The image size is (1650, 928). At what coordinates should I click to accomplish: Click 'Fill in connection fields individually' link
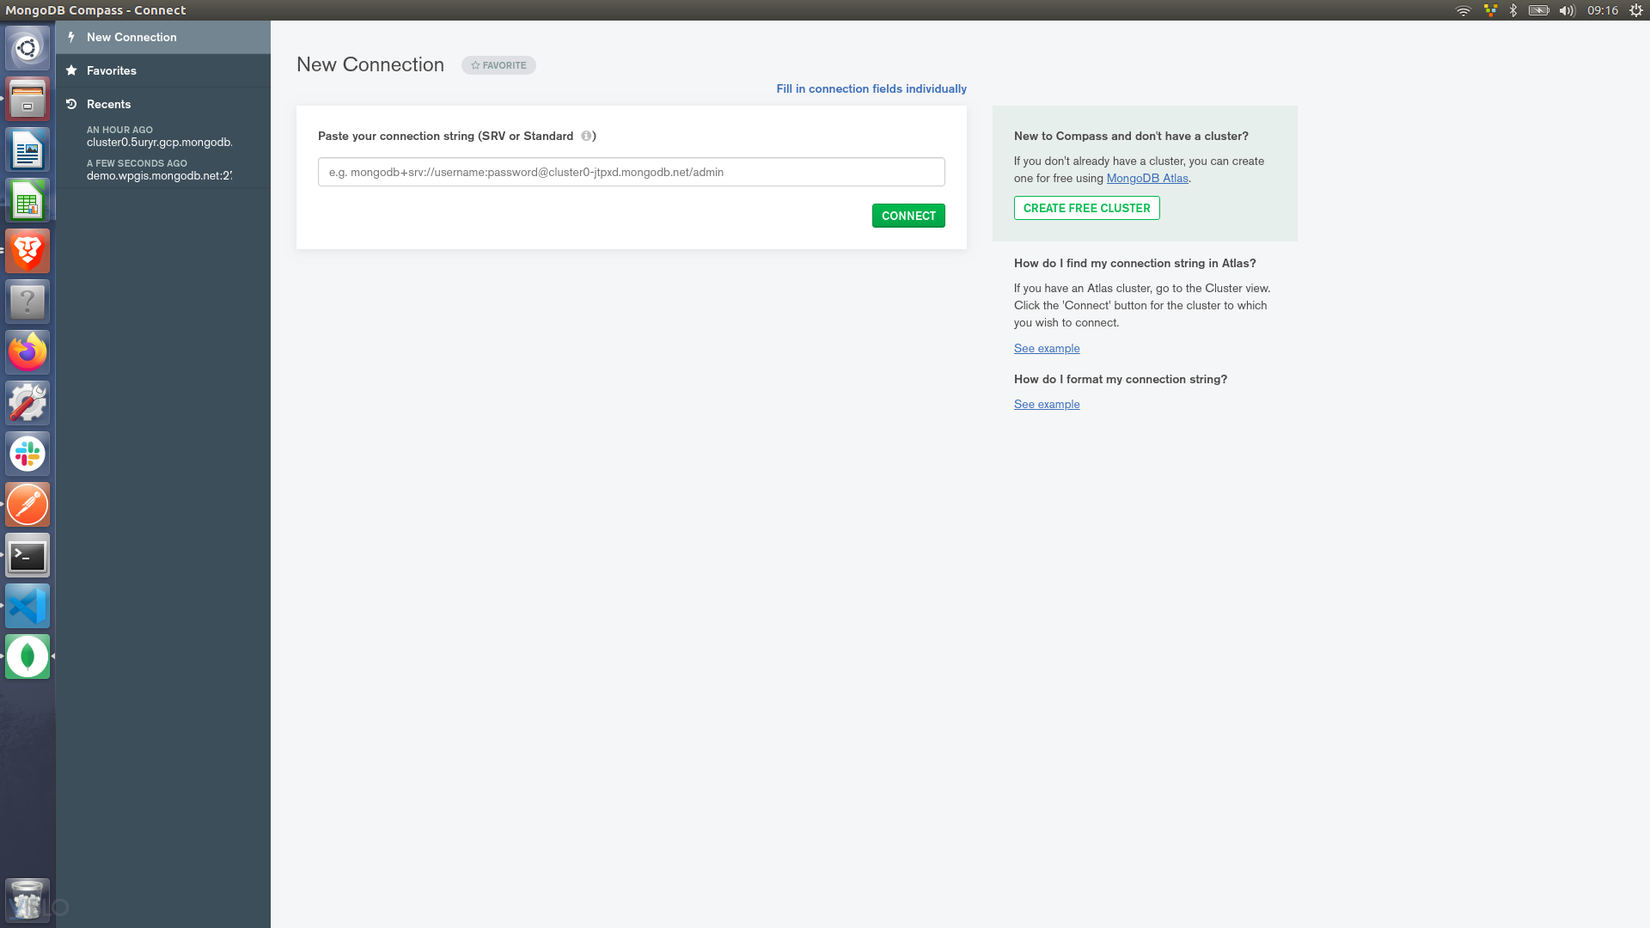coord(871,89)
